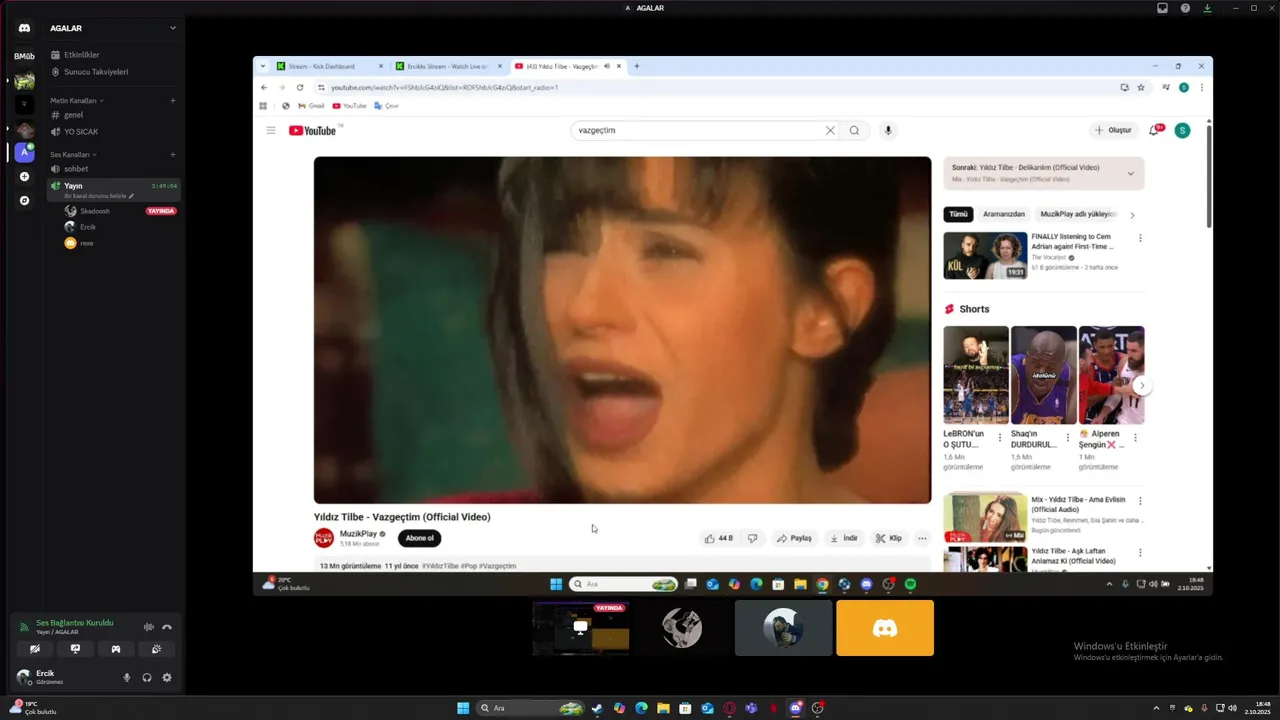1280x720 pixels.
Task: Toggle noise suppression in voice panel
Action: (149, 627)
